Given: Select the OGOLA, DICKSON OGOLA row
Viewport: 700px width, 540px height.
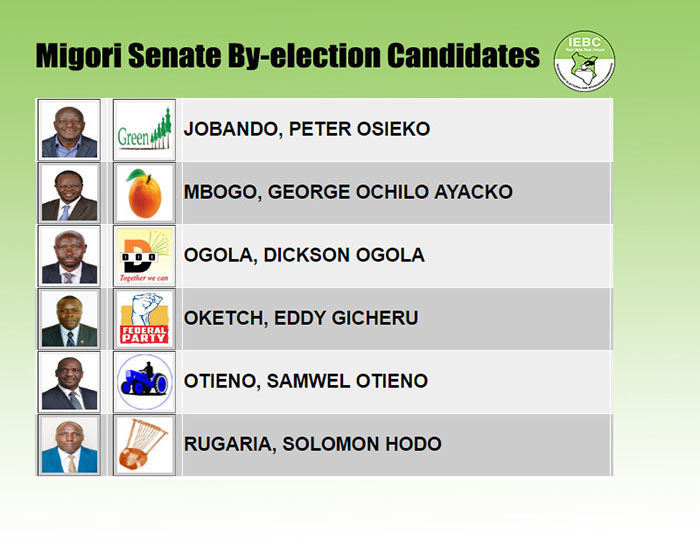Looking at the screenshot, I should [x=325, y=256].
